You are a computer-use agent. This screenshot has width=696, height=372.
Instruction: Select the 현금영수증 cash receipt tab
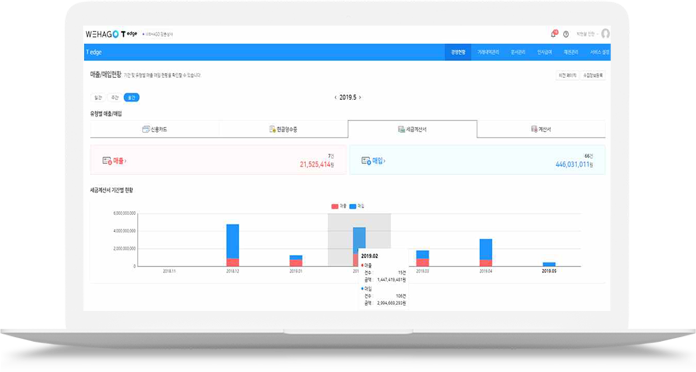point(283,129)
